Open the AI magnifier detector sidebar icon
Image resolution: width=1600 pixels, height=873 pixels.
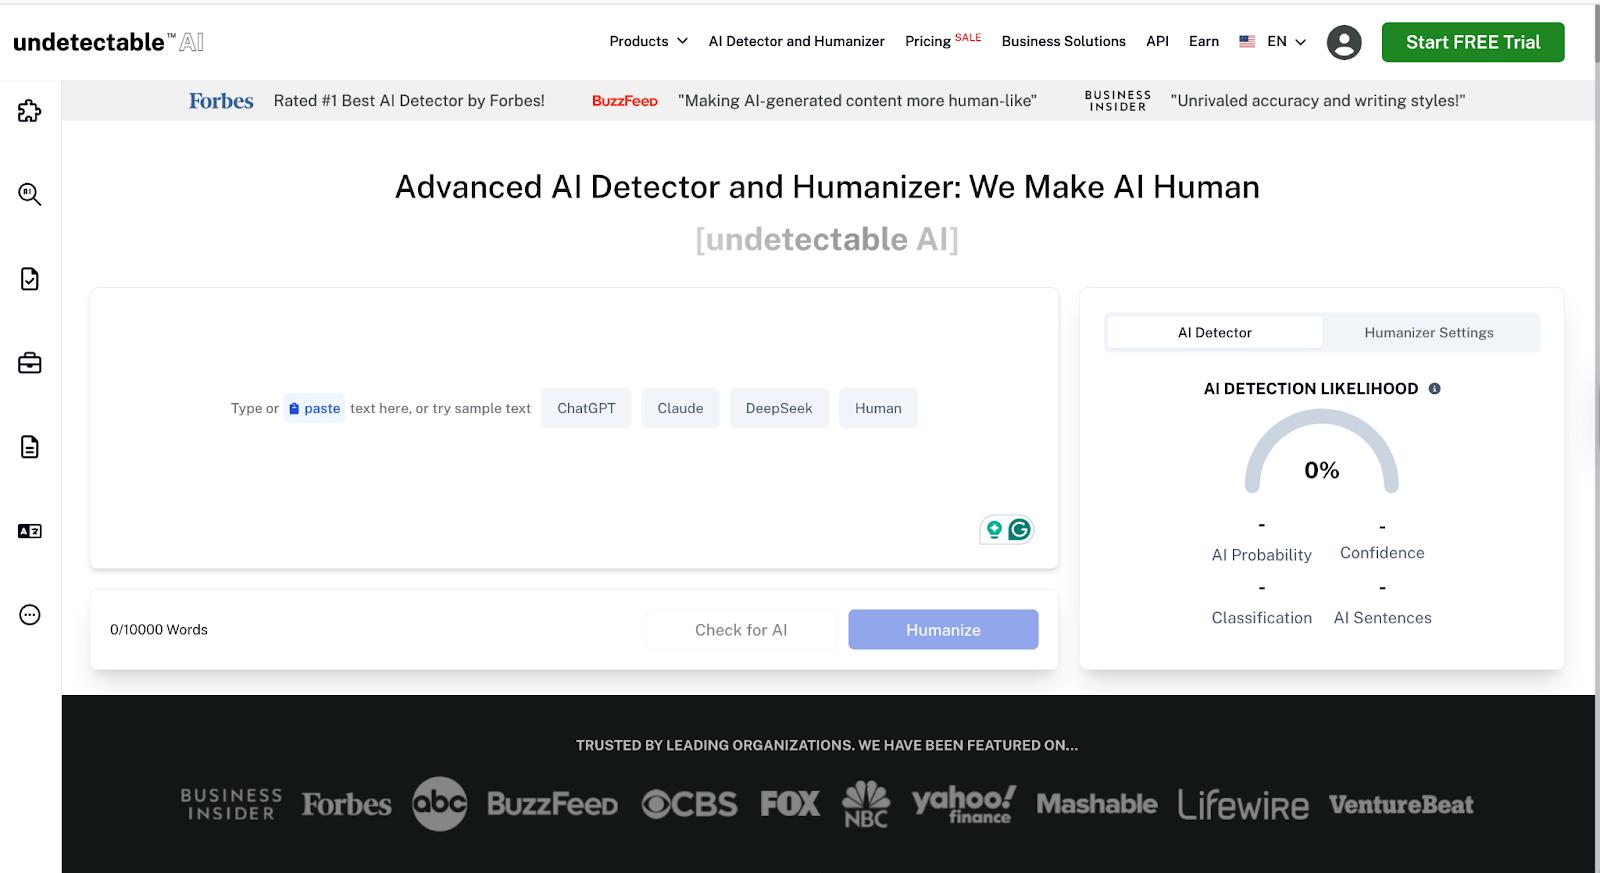(30, 194)
